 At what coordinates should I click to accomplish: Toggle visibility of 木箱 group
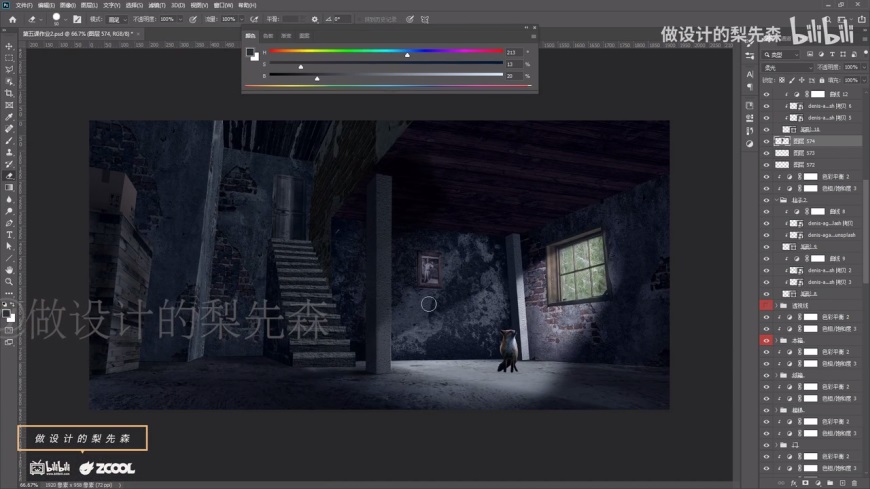(766, 340)
